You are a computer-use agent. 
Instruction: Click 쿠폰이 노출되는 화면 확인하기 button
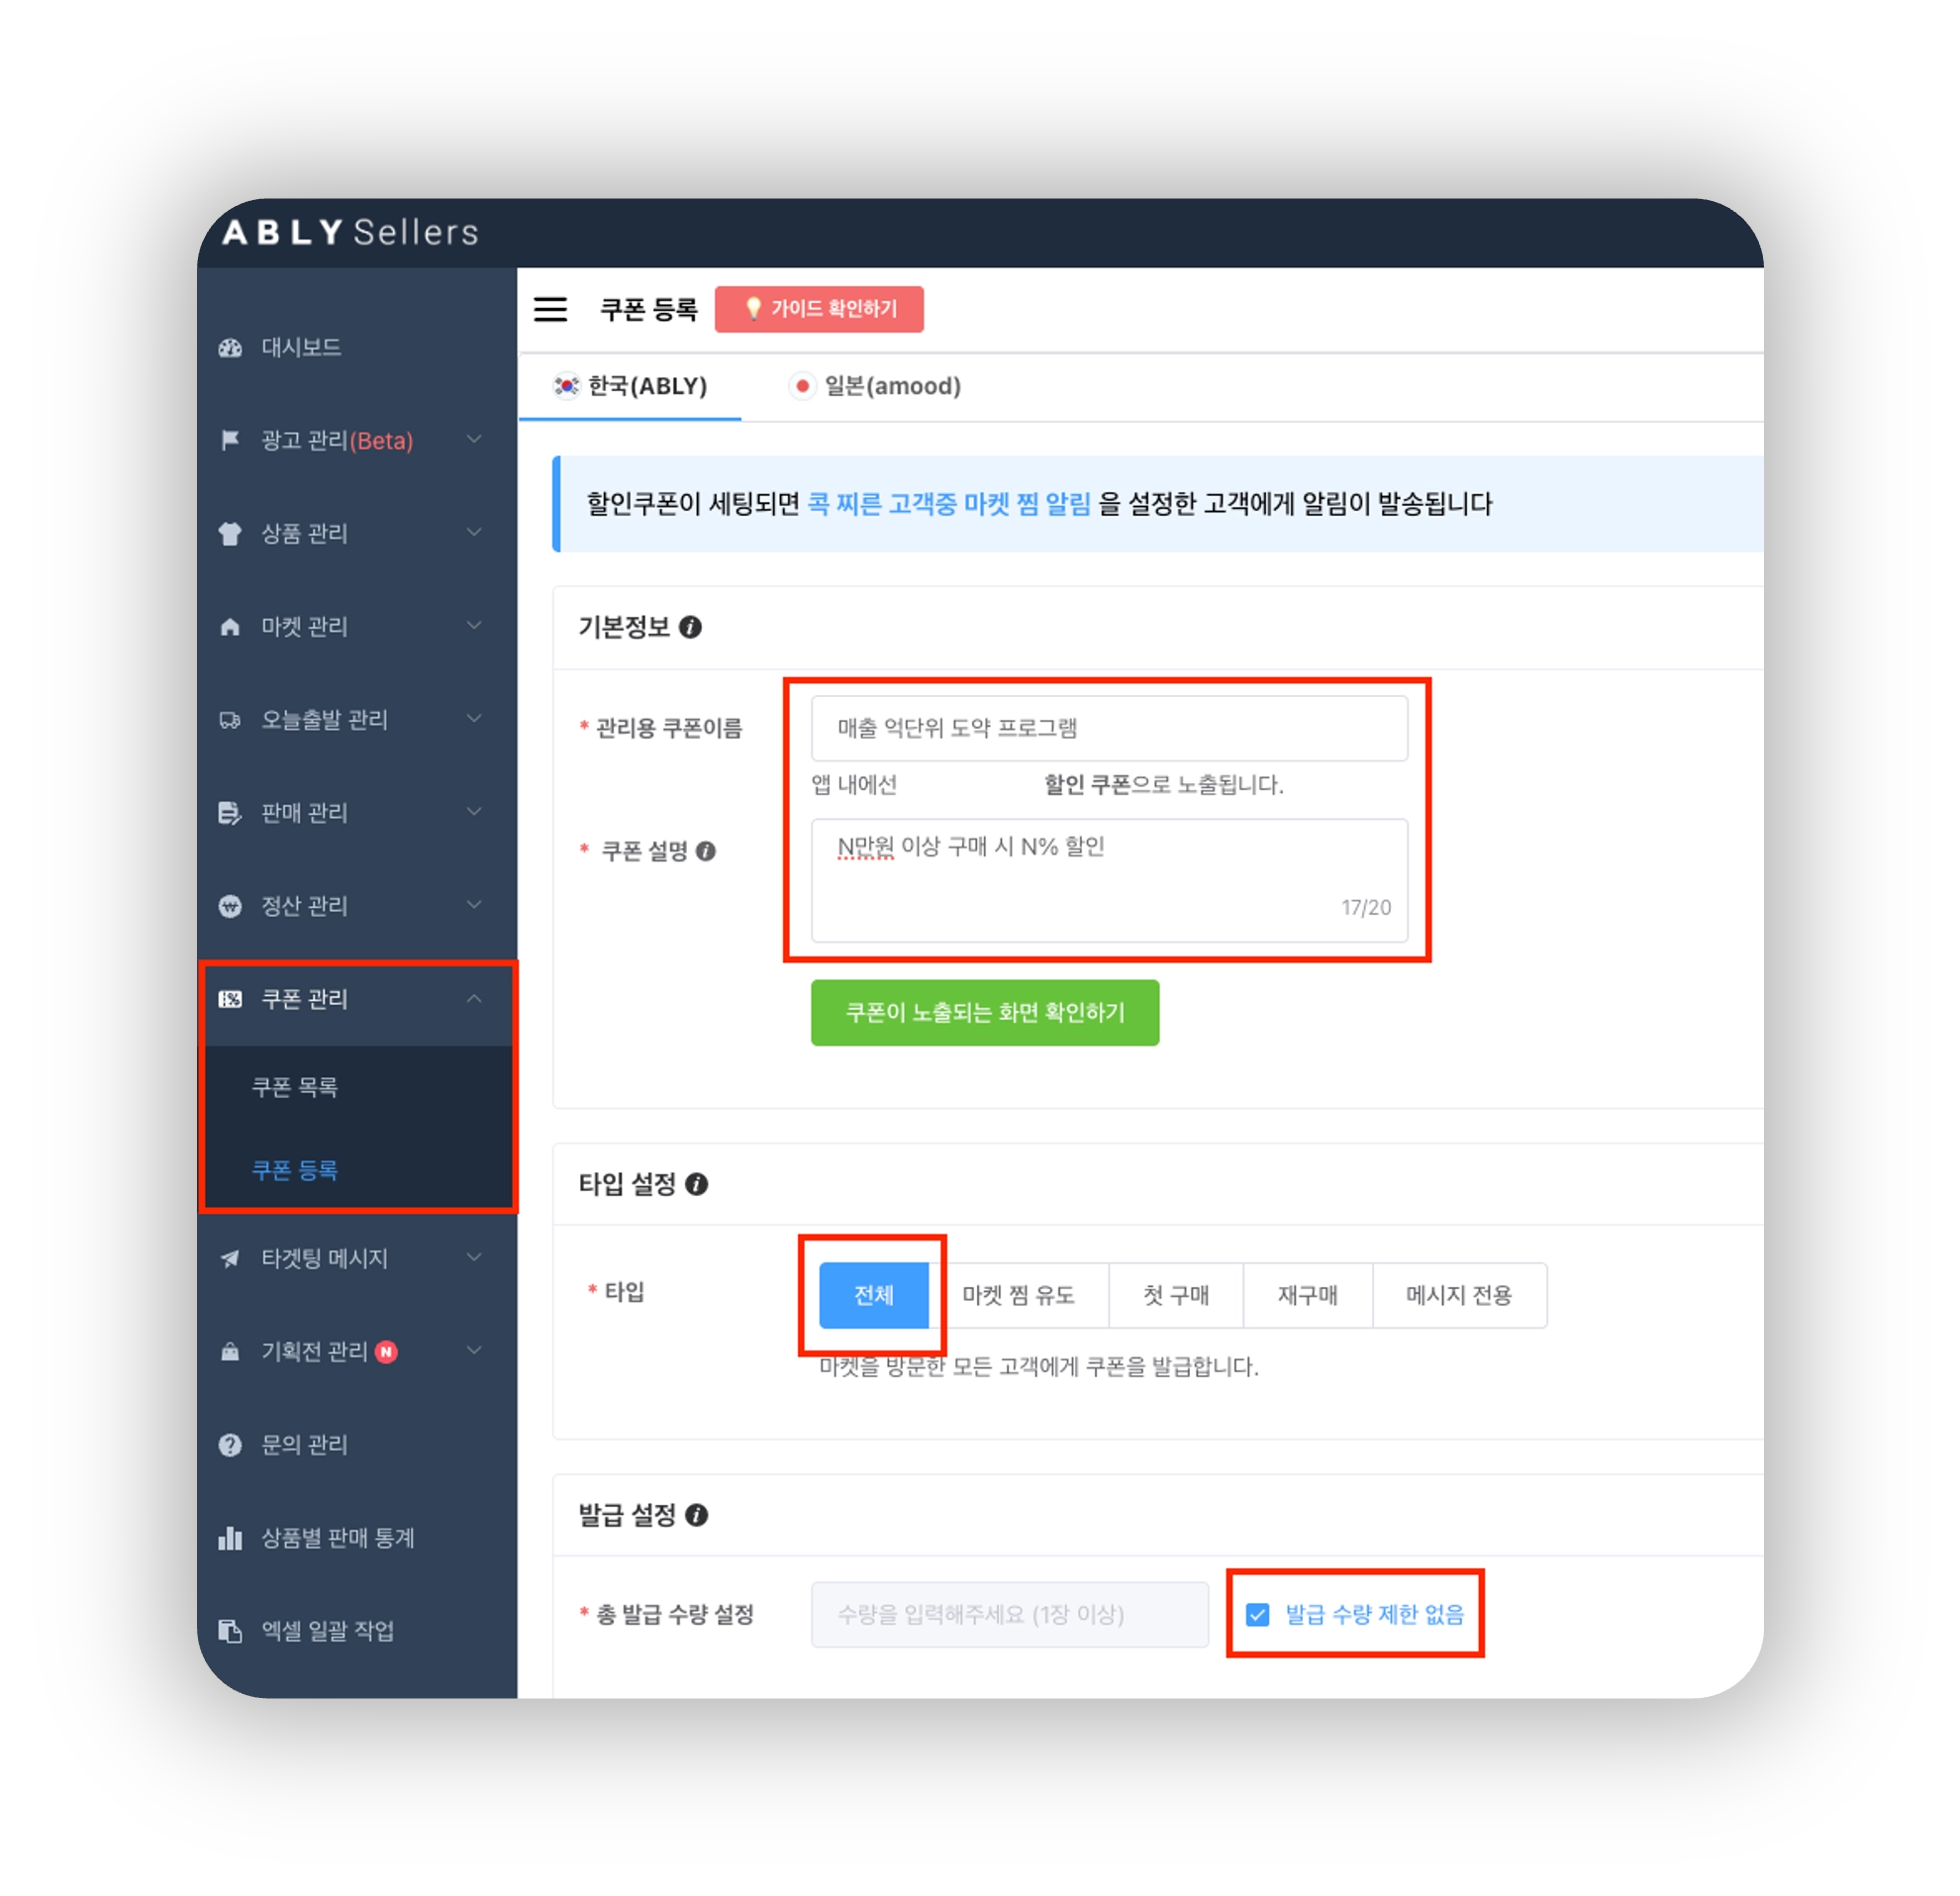point(985,1012)
